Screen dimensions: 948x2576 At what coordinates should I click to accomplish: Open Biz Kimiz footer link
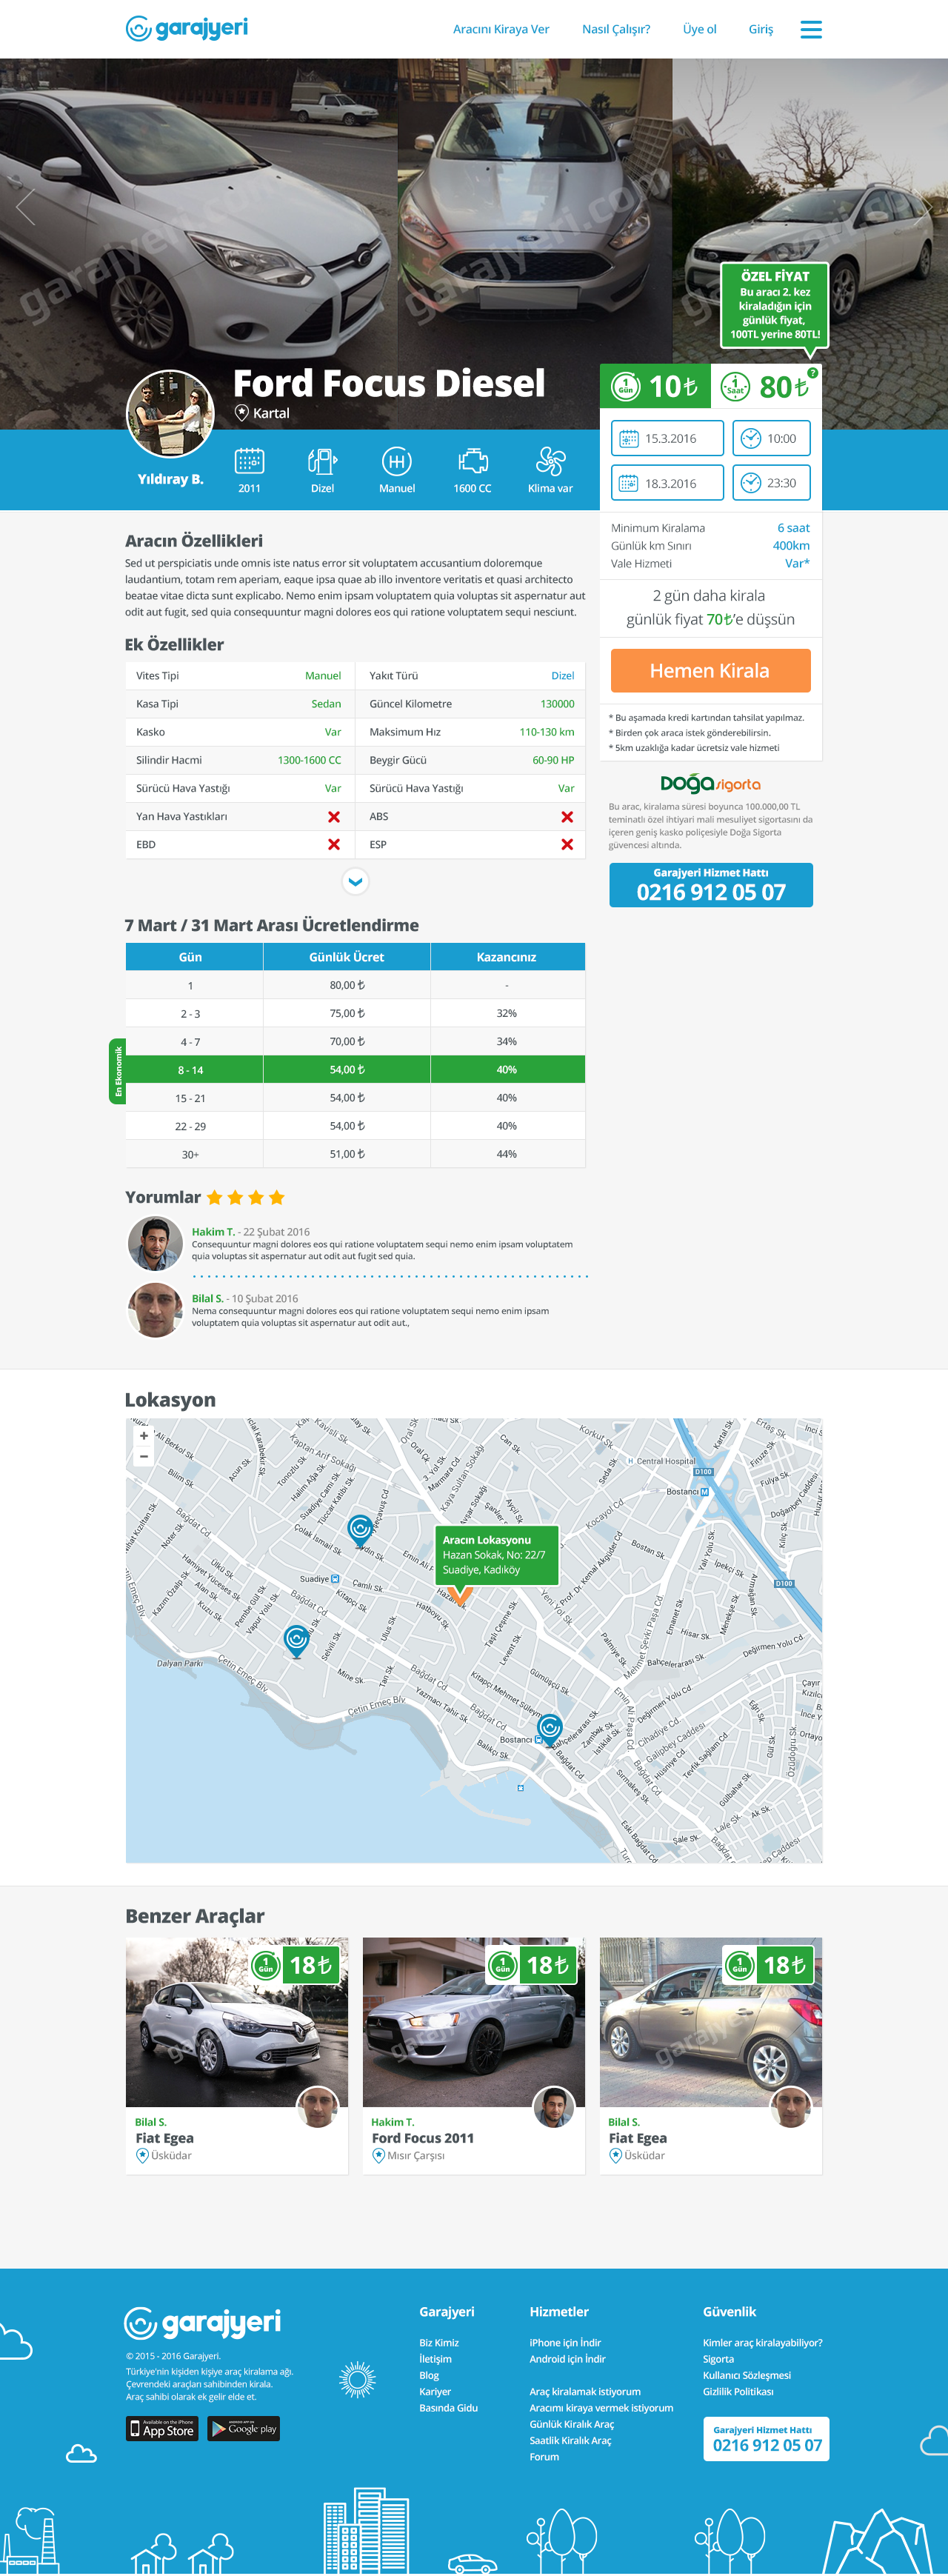(439, 2342)
